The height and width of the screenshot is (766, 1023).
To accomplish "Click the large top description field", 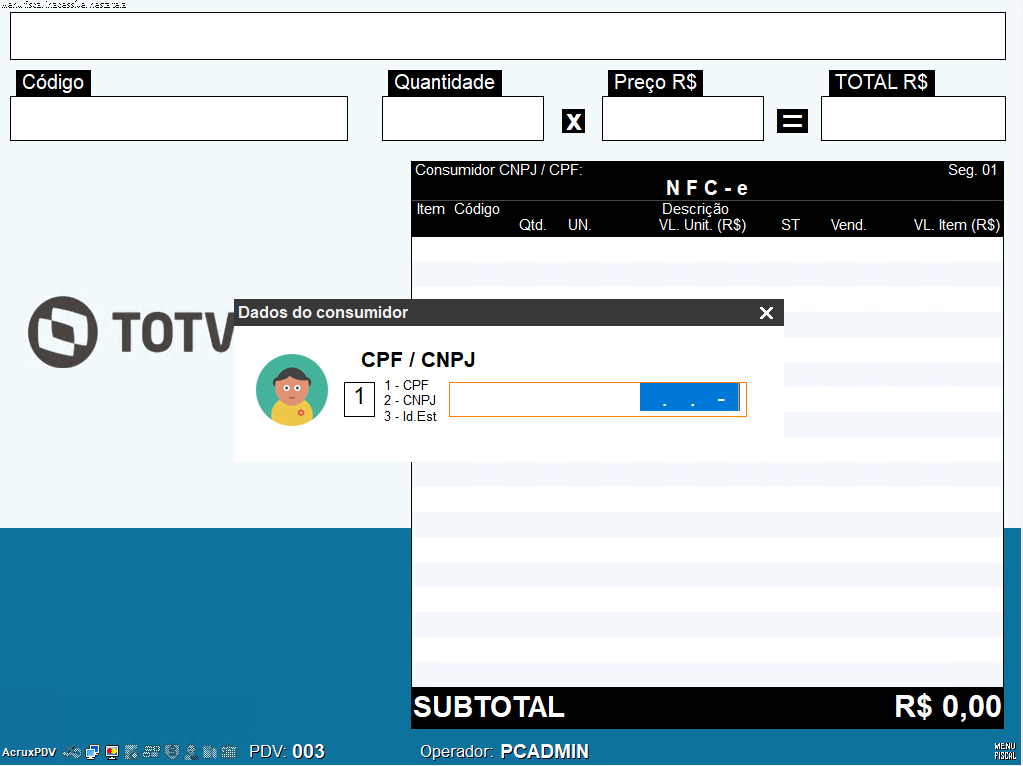I will pyautogui.click(x=508, y=36).
